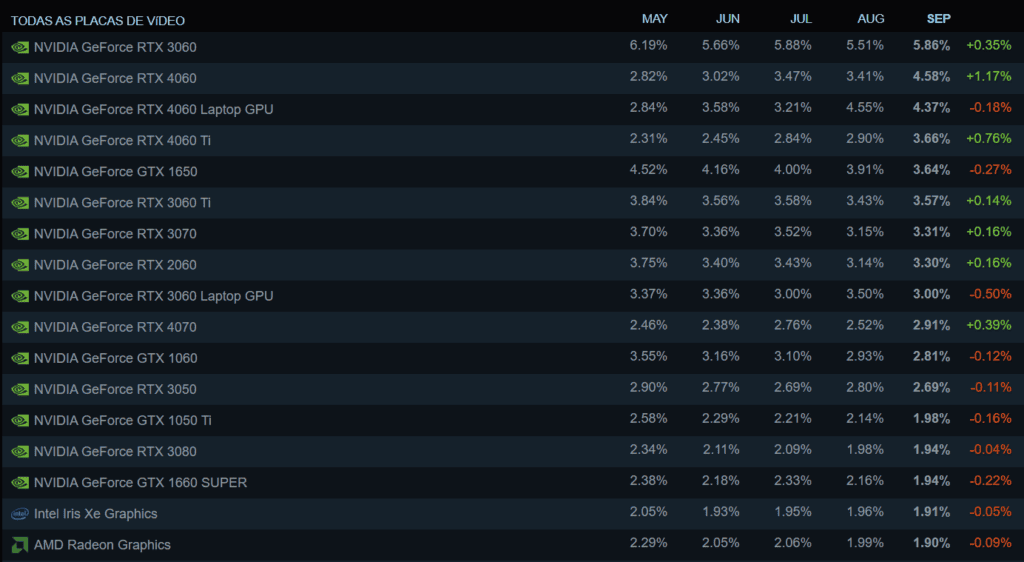This screenshot has width=1024, height=562.
Task: Click the Intel logo beside Iris Xe Graphics
Action: click(19, 514)
